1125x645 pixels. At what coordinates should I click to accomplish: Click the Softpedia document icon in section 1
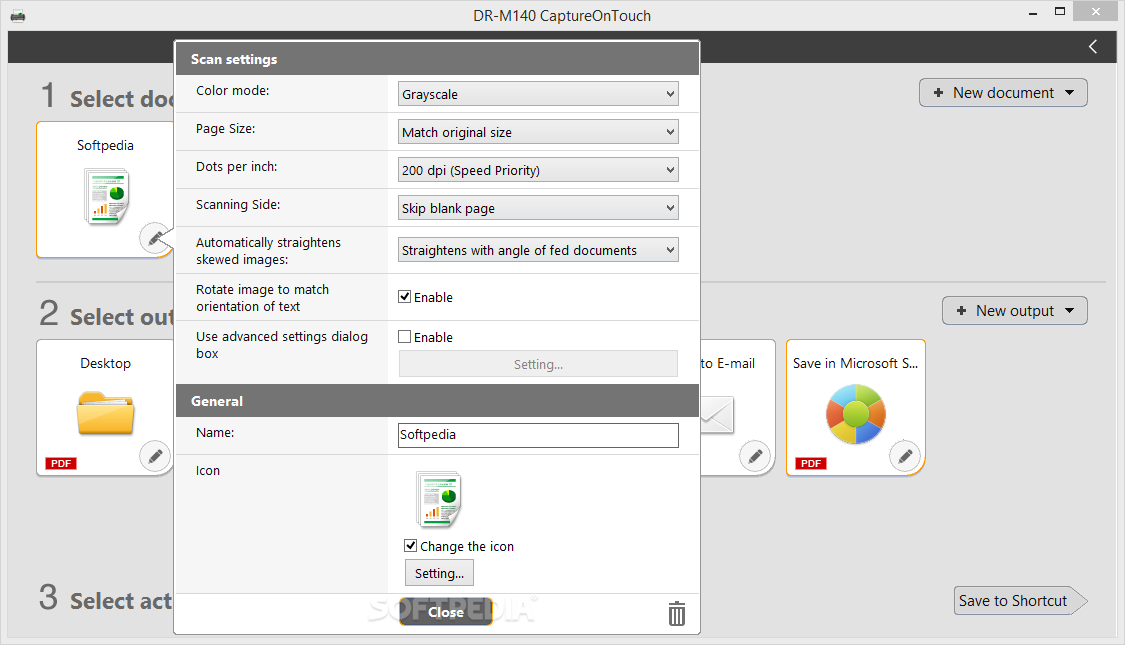click(x=106, y=197)
